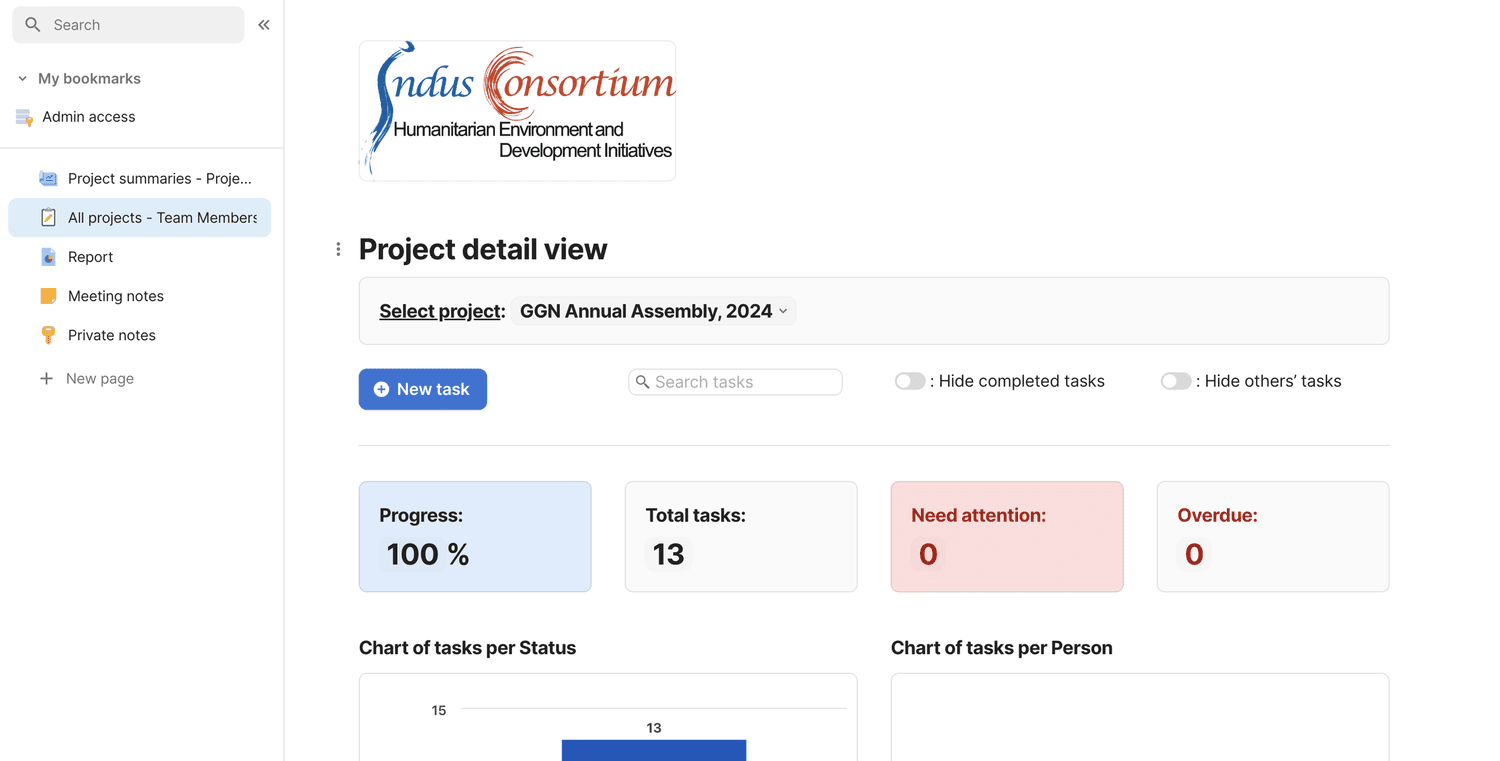This screenshot has height=761, width=1500.
Task: Open the Meeting notes page
Action: (140, 296)
